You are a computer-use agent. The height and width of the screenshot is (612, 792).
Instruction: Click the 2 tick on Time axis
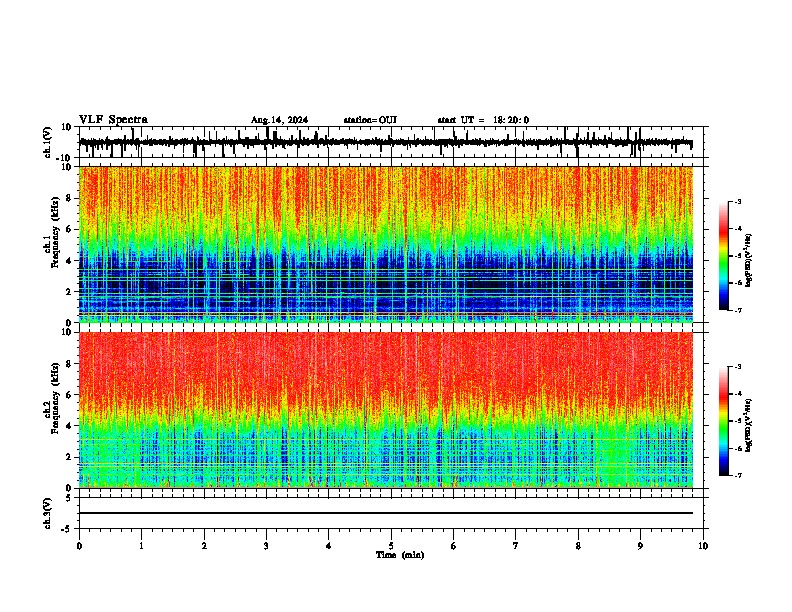pyautogui.click(x=204, y=546)
